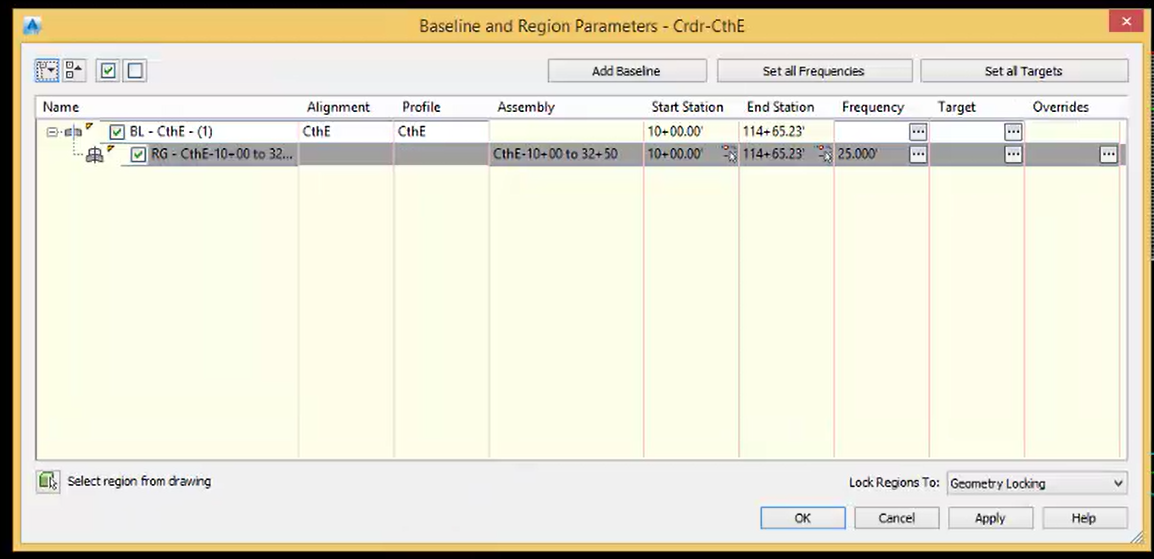Screen dimensions: 1154x559
Task: Click the turn on all regions icon
Action: (108, 70)
